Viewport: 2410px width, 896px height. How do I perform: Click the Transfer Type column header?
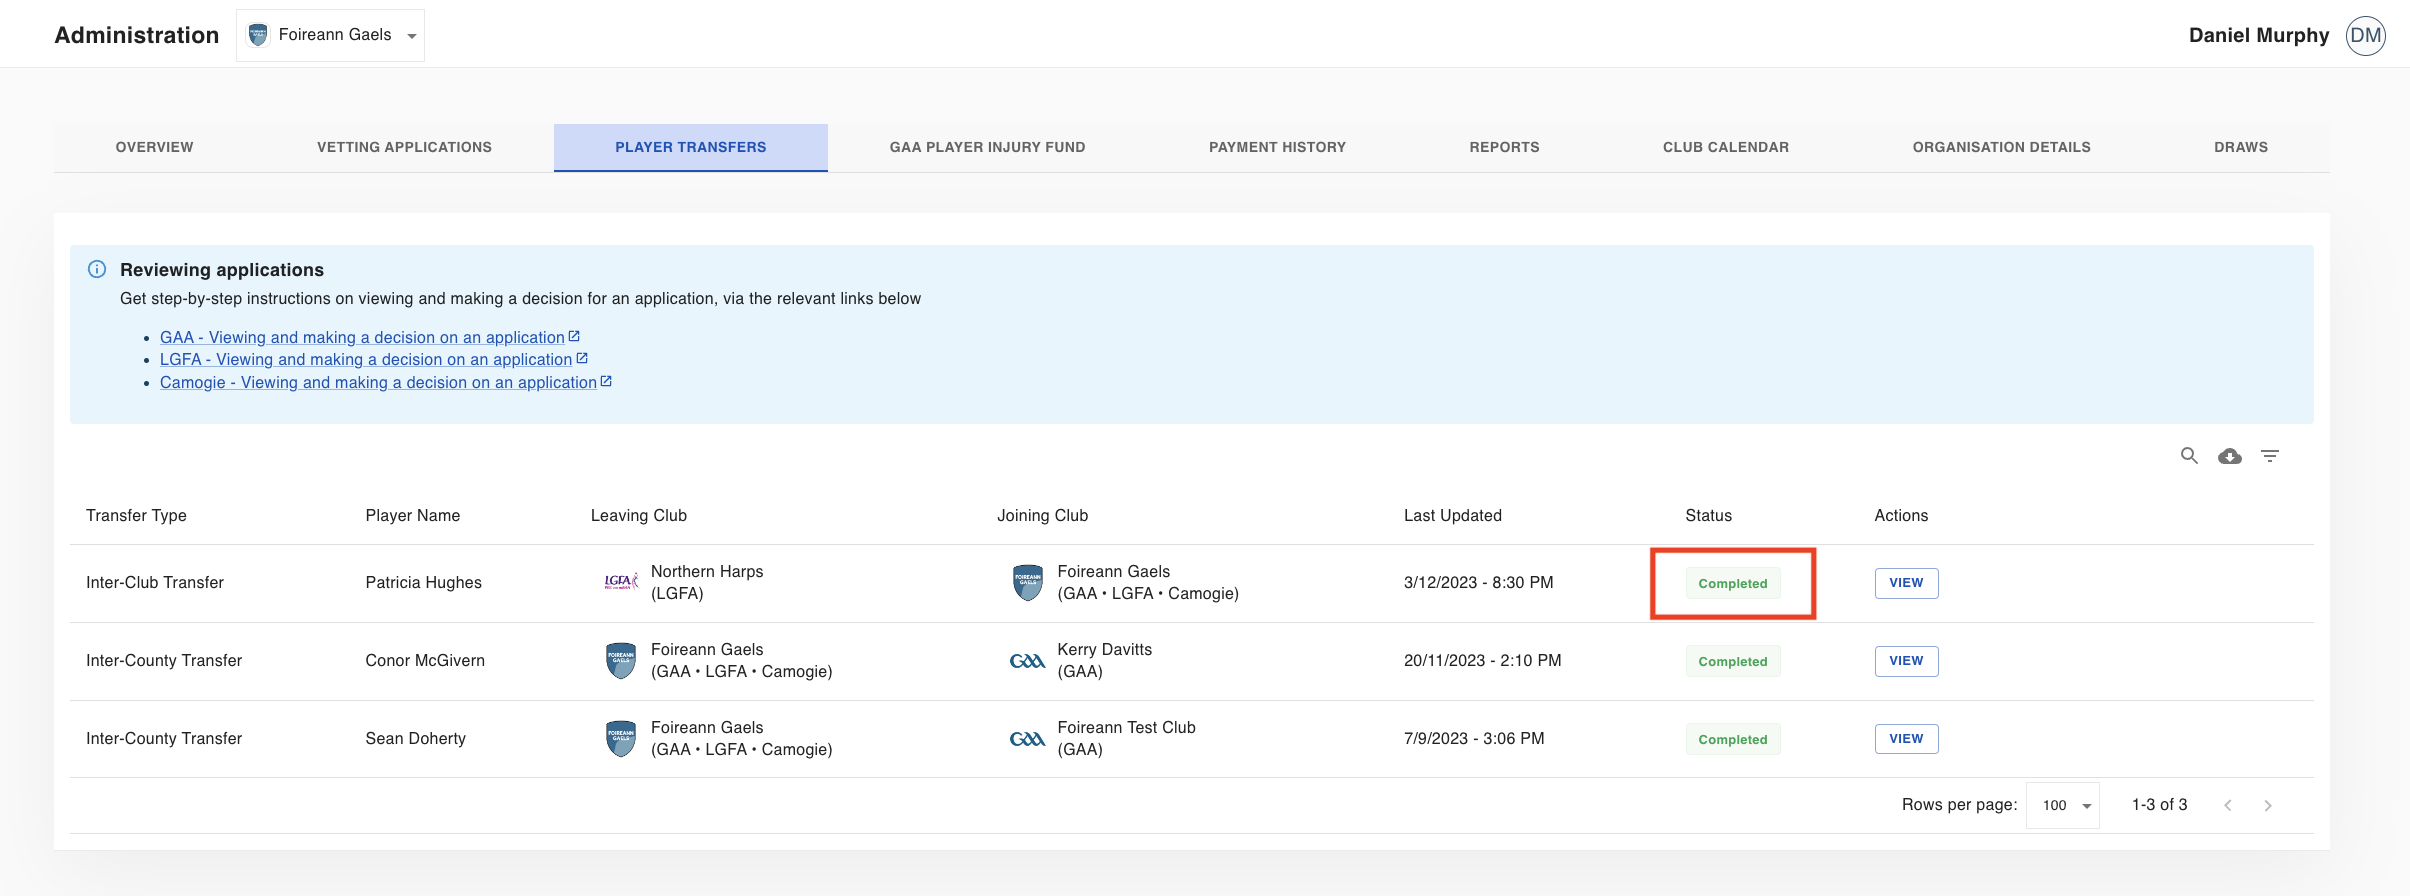coord(136,515)
